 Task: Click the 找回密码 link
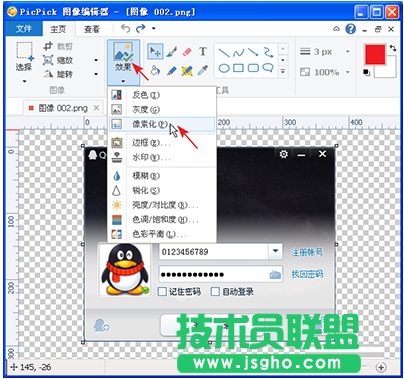(307, 274)
